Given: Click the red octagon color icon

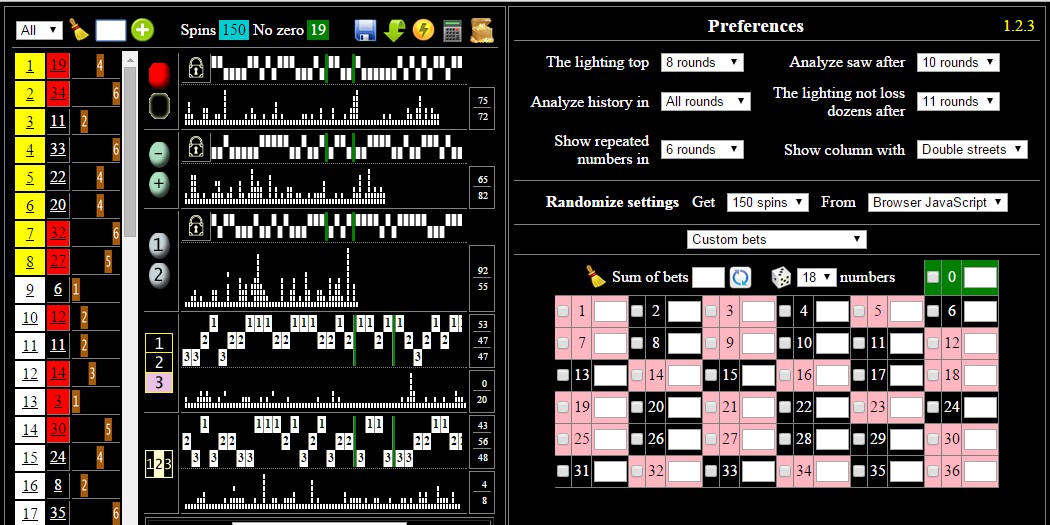Looking at the screenshot, I should [x=159, y=74].
